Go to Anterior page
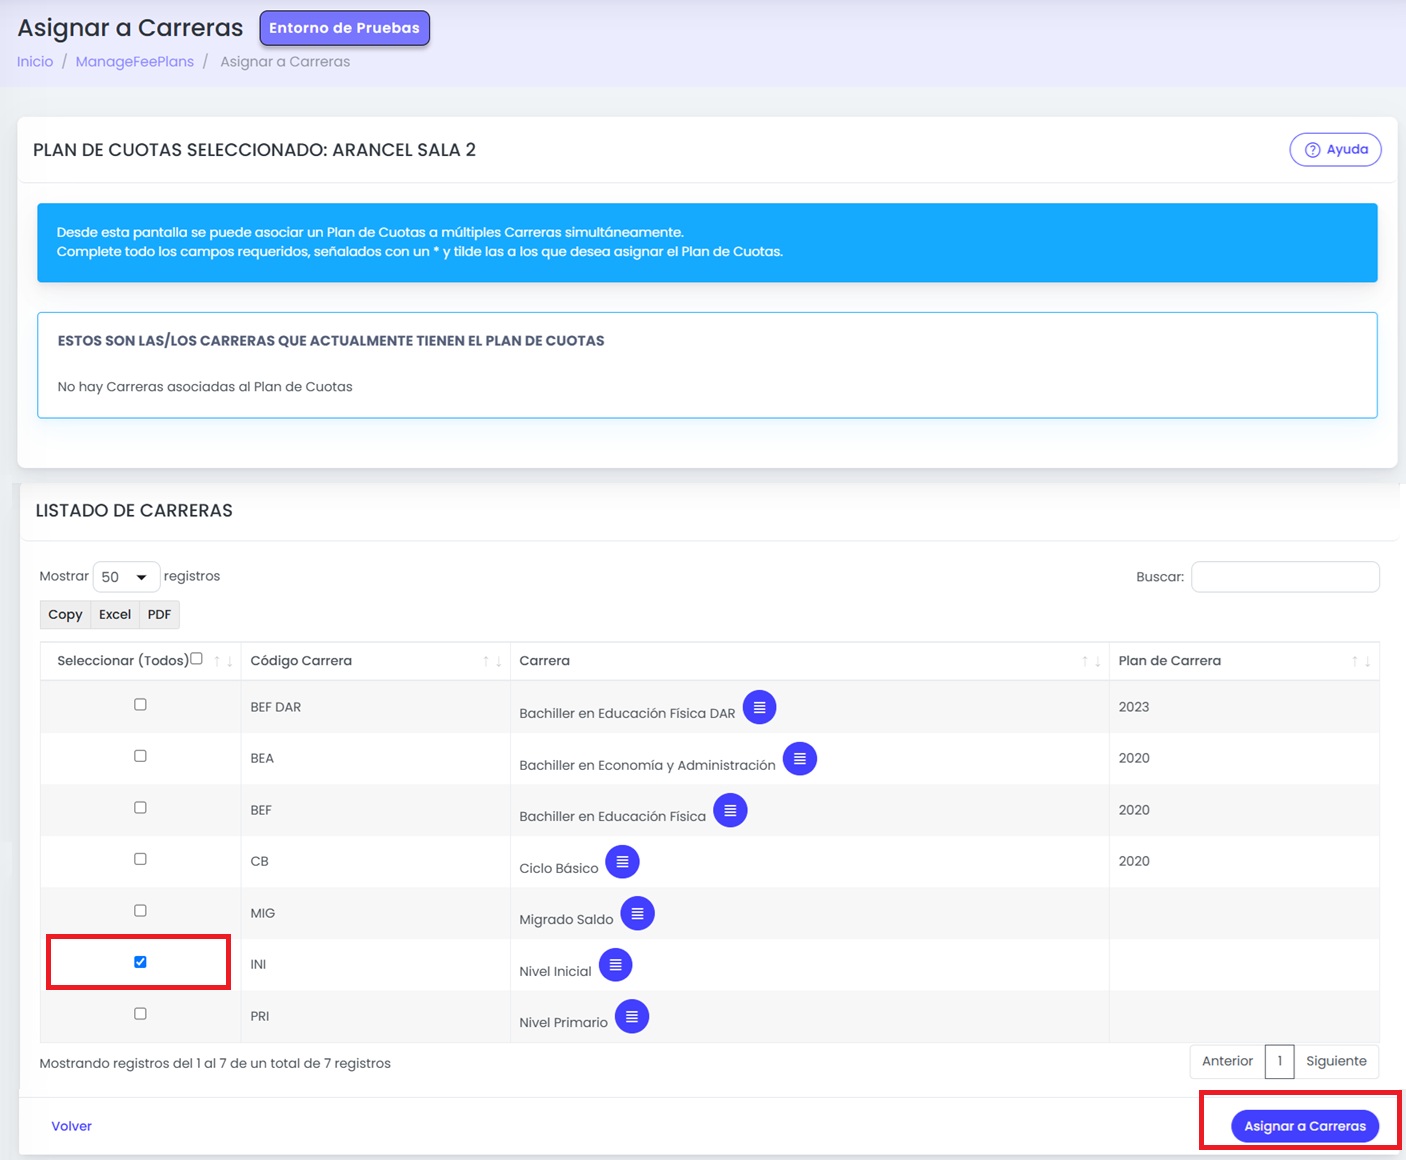The height and width of the screenshot is (1160, 1406). tap(1227, 1061)
